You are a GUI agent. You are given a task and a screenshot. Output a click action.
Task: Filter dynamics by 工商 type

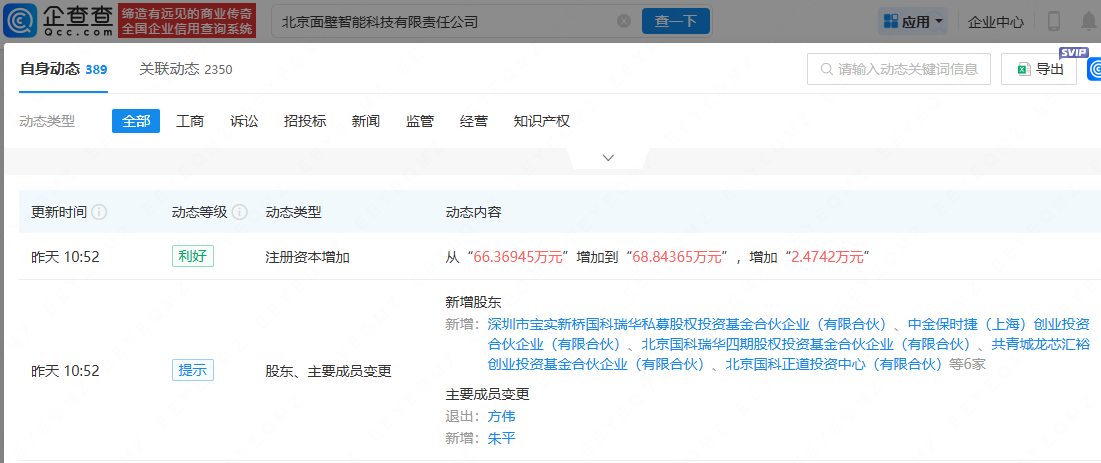click(x=190, y=121)
